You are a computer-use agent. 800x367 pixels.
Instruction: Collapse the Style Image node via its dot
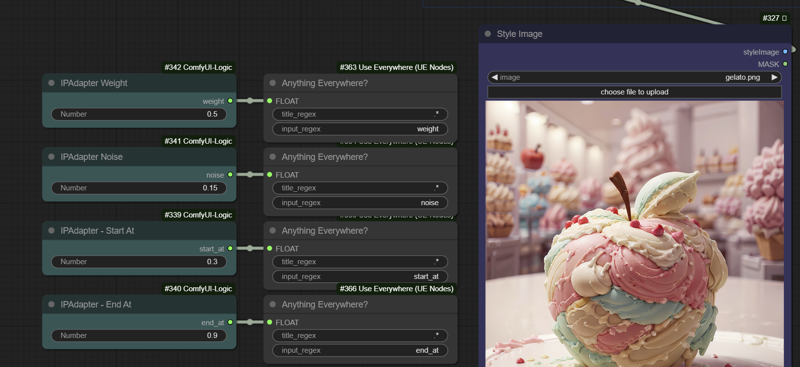488,34
